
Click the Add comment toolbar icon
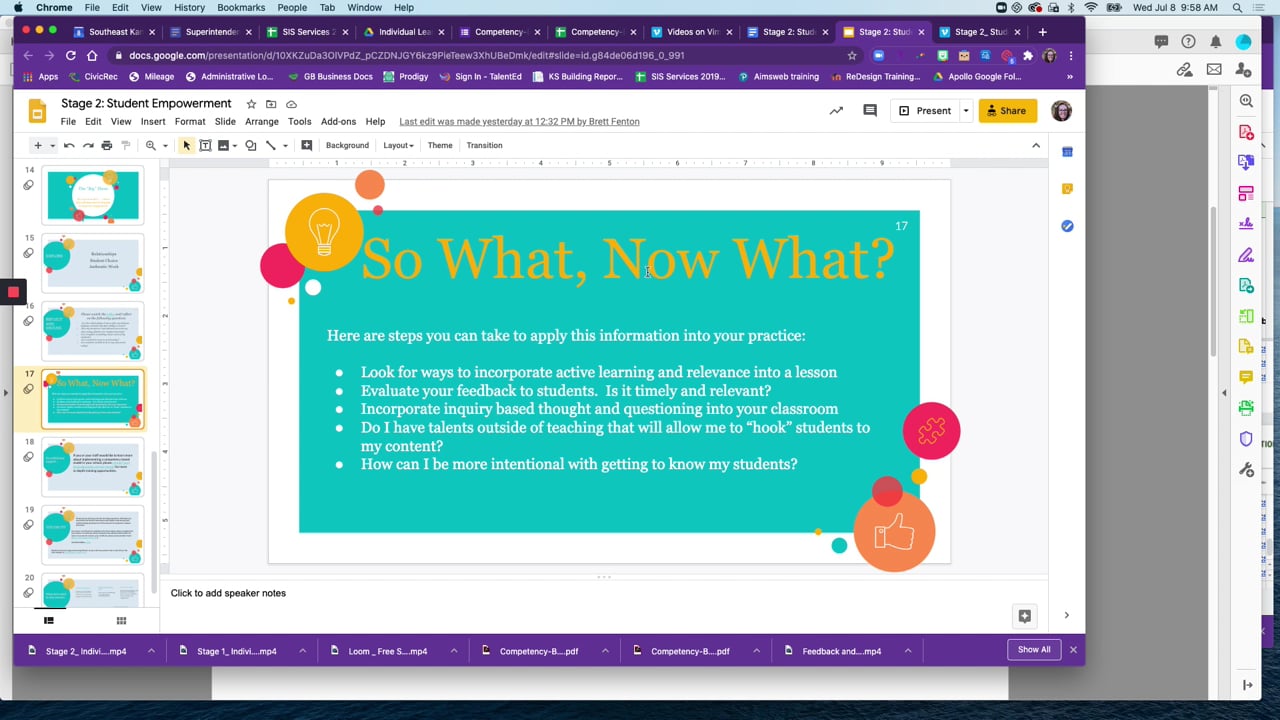click(x=307, y=146)
